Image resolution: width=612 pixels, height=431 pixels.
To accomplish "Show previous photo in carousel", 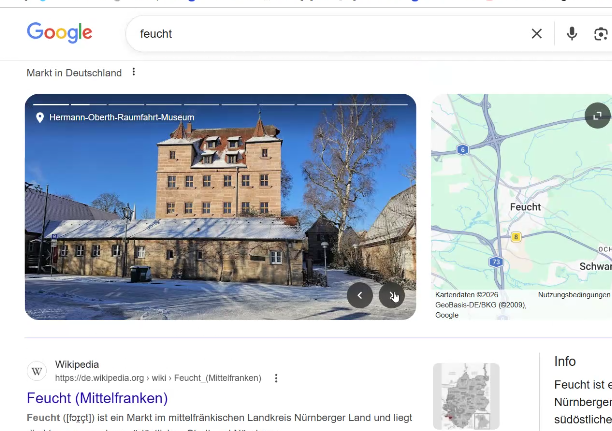I will click(360, 296).
